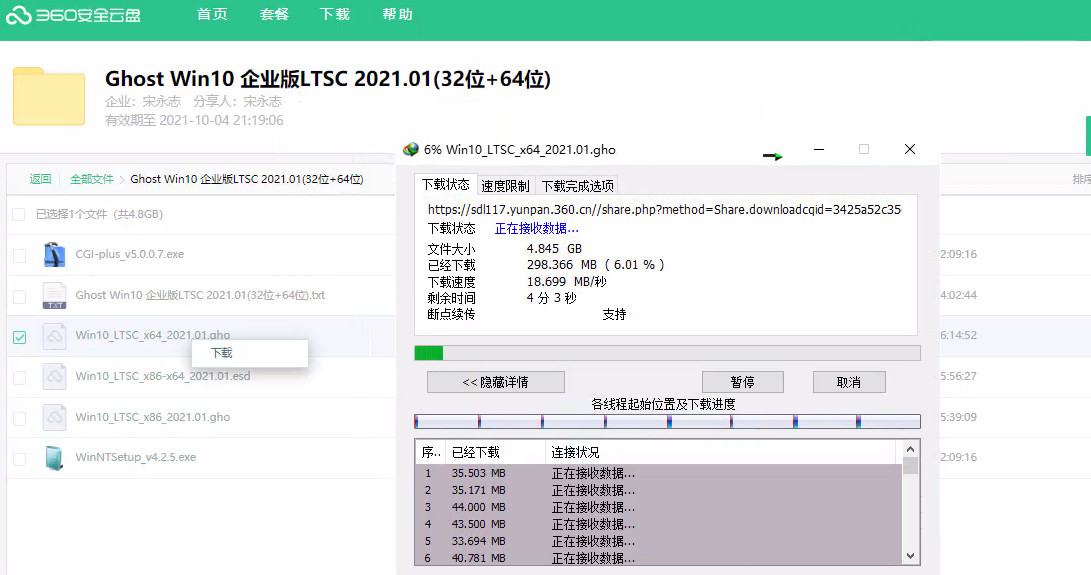Switch to the 速度限制 tab
This screenshot has width=1091, height=575.
(505, 186)
